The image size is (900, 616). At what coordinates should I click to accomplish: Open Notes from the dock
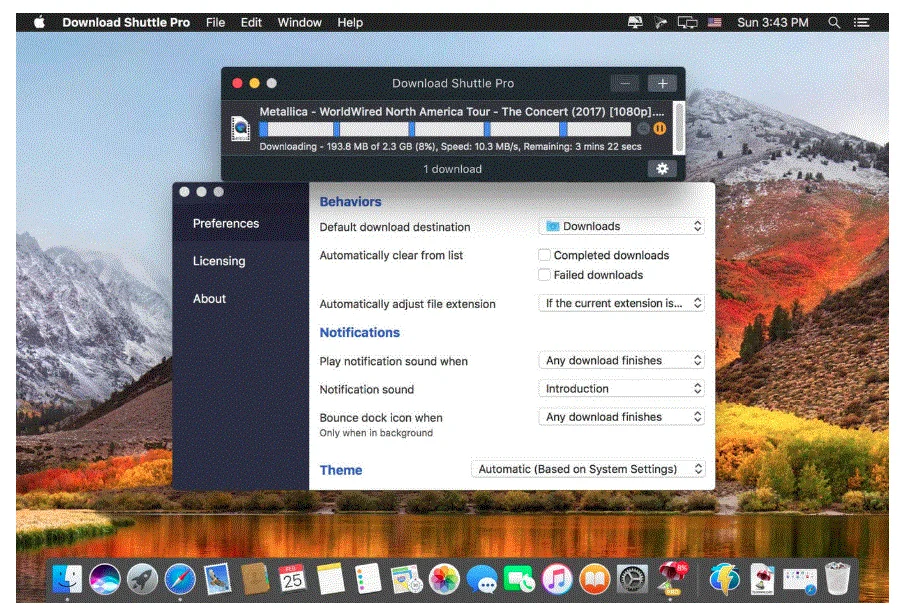[x=331, y=578]
